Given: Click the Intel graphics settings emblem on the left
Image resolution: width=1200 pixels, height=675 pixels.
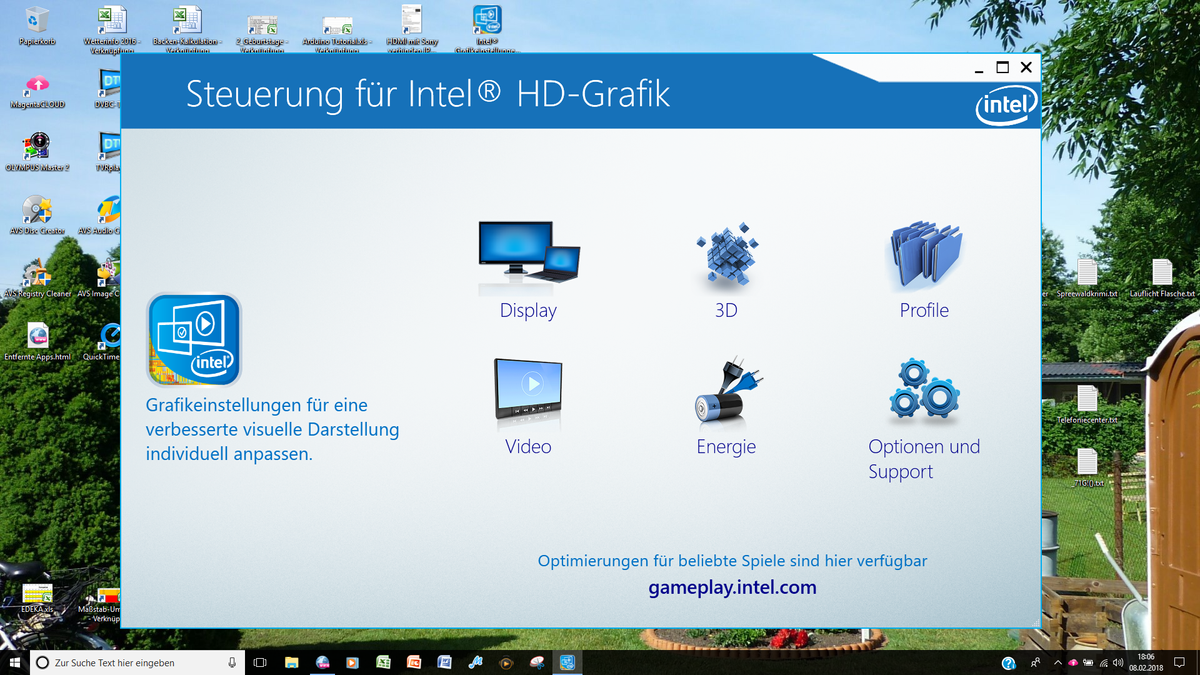Looking at the screenshot, I should [193, 339].
